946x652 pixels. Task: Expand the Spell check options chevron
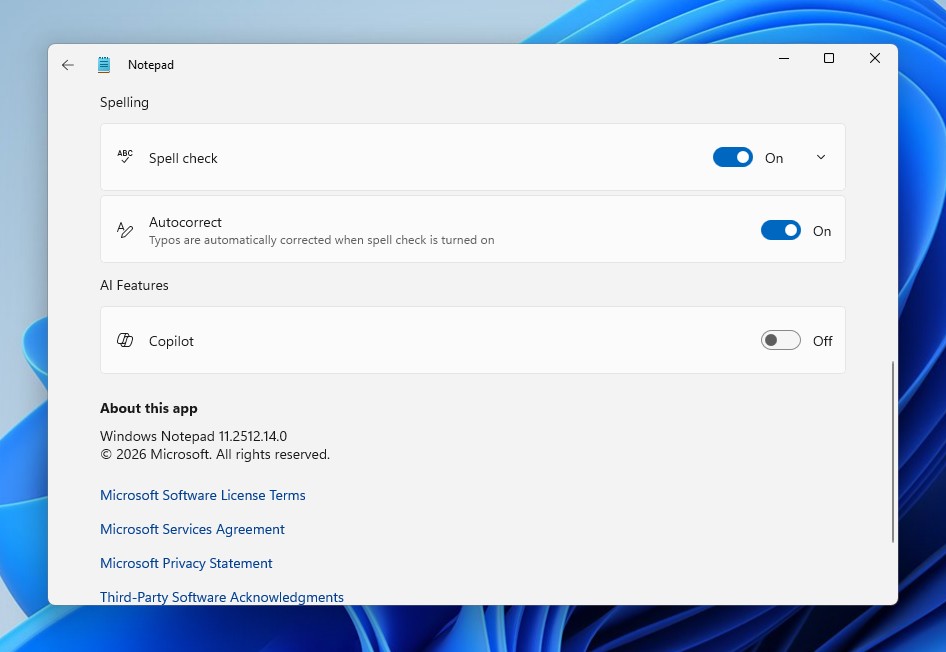[x=820, y=157]
